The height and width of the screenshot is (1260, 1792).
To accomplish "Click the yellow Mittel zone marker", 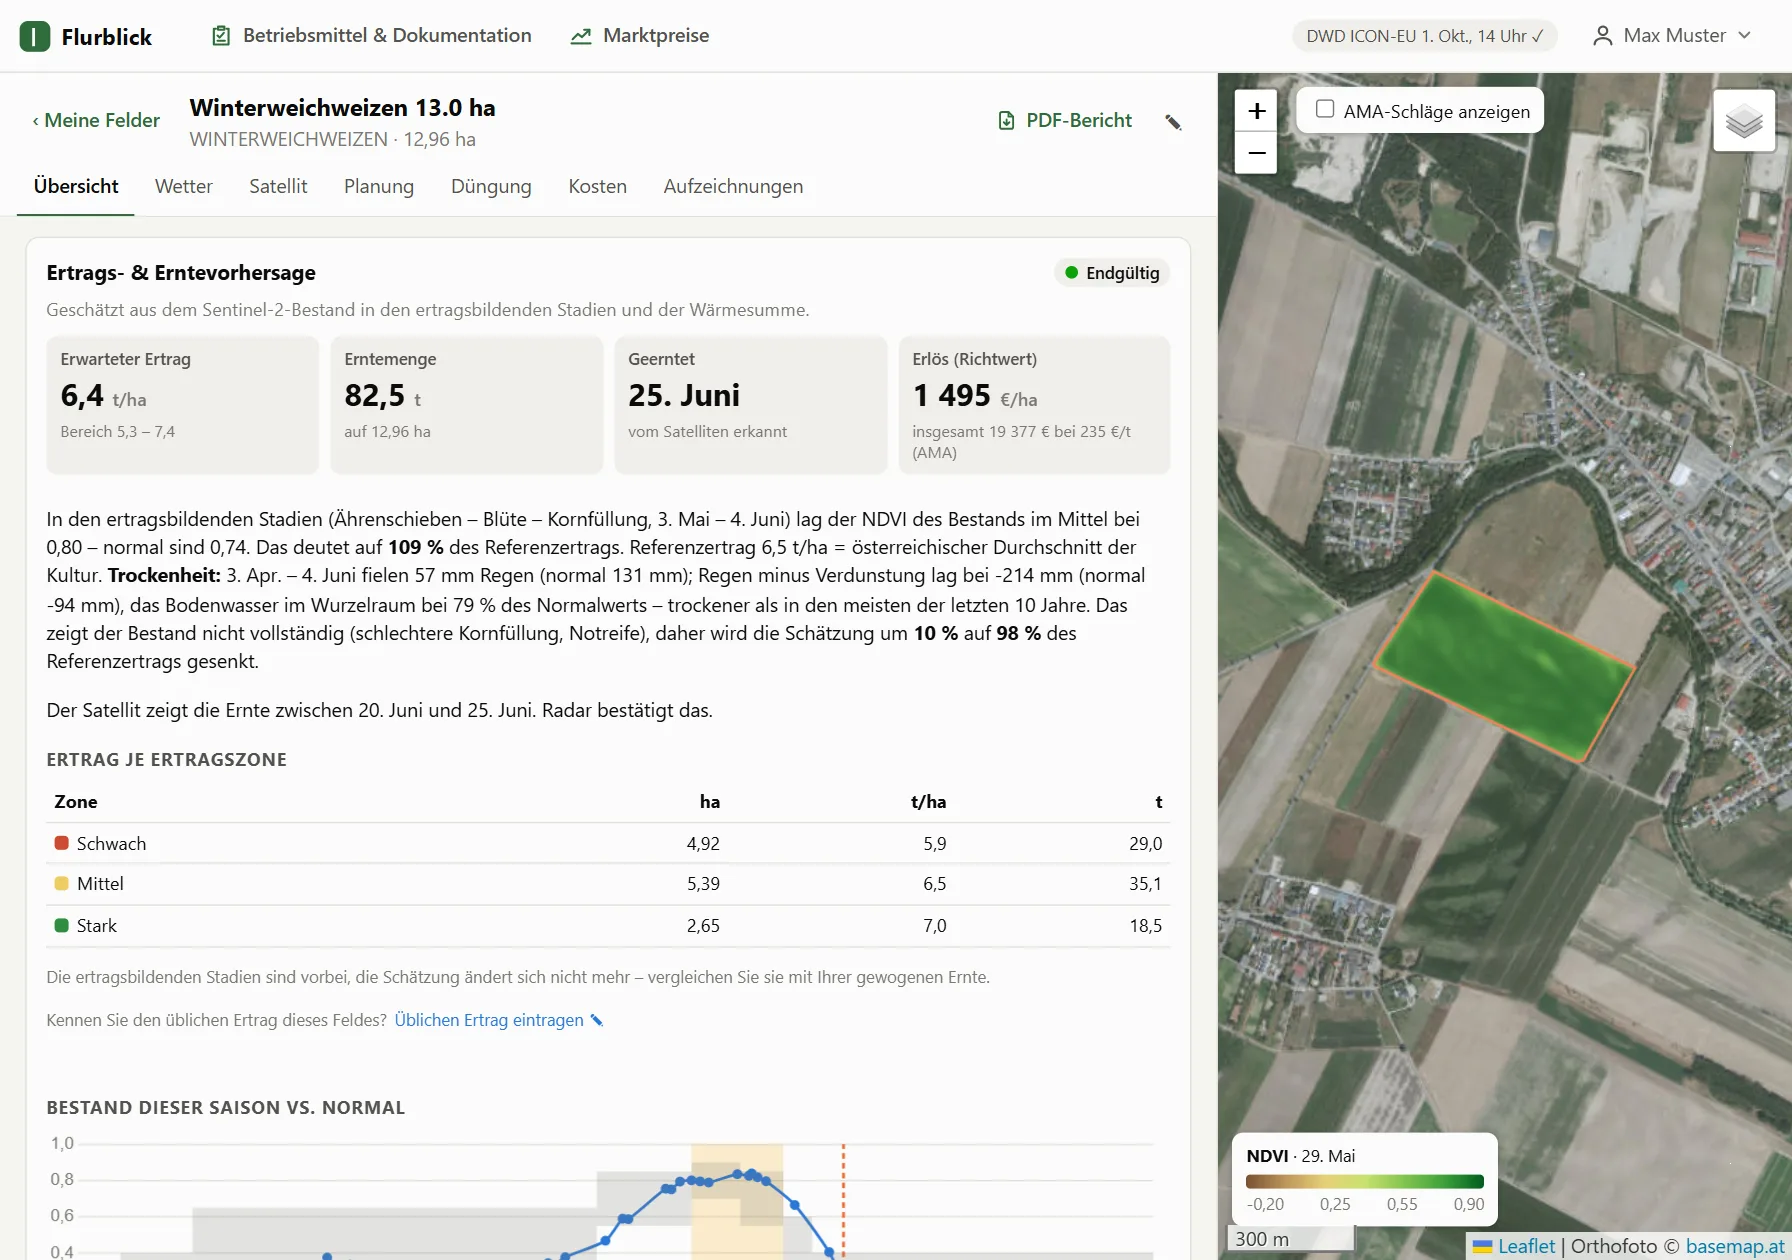I will click(61, 884).
